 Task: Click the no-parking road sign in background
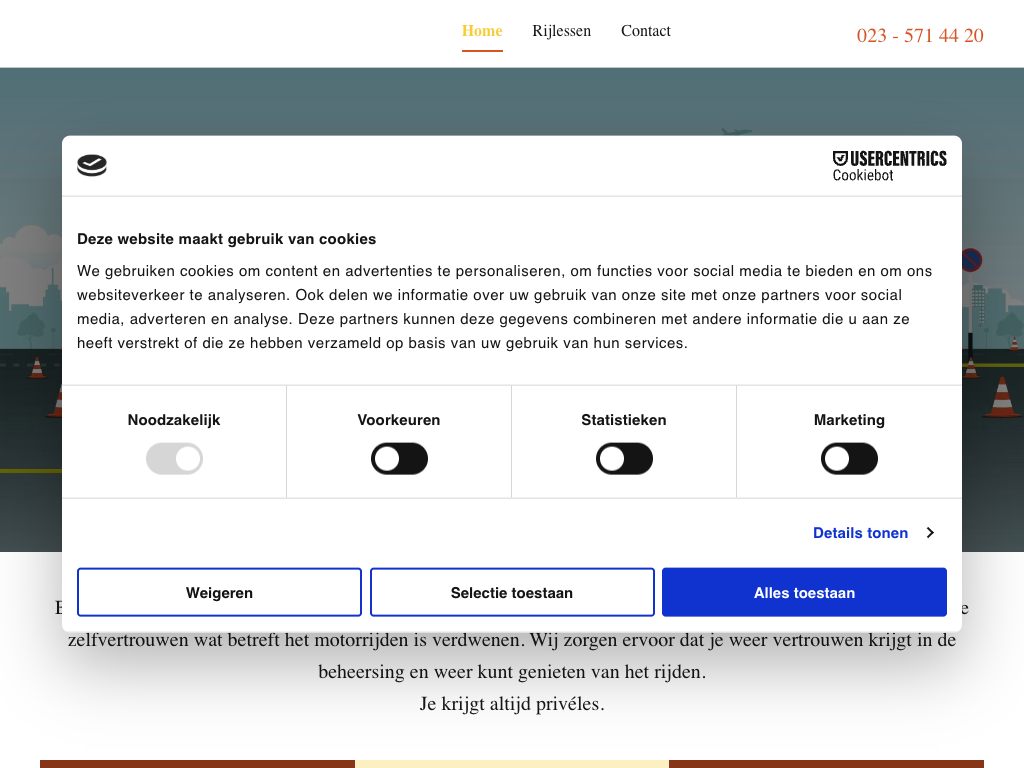click(x=971, y=261)
